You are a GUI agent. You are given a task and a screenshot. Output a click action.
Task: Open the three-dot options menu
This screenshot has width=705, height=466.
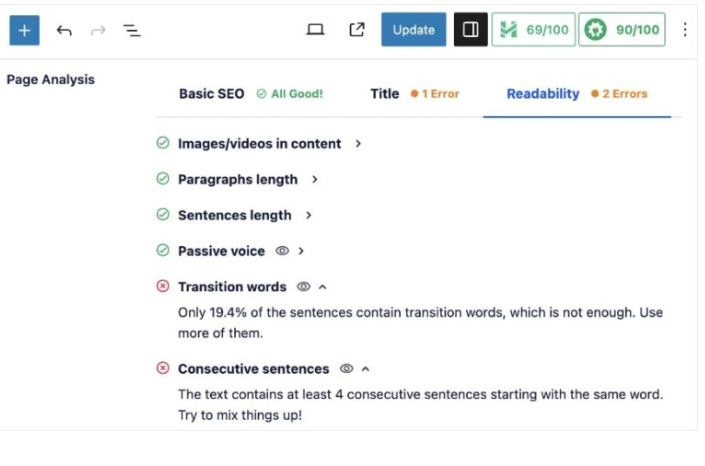(685, 30)
